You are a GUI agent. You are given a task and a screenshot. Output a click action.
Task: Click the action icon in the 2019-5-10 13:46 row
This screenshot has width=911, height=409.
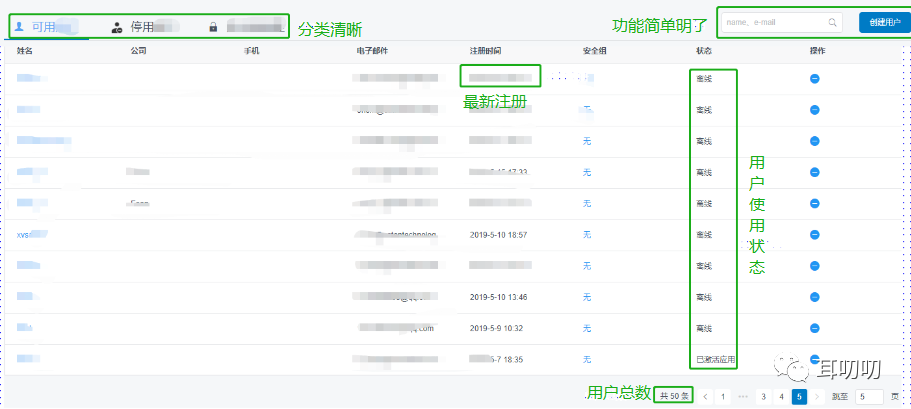(x=814, y=297)
